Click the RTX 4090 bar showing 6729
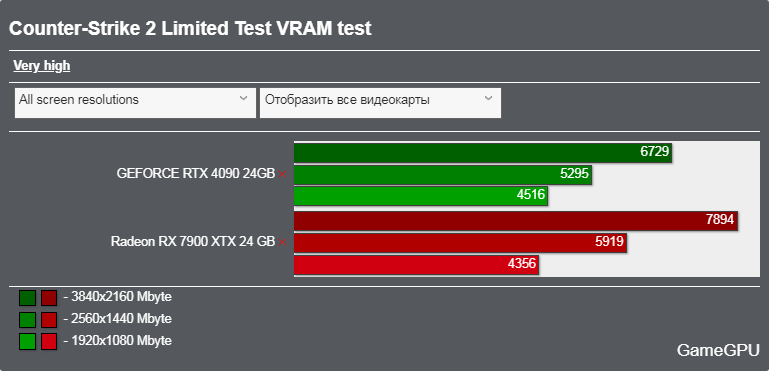 click(483, 152)
